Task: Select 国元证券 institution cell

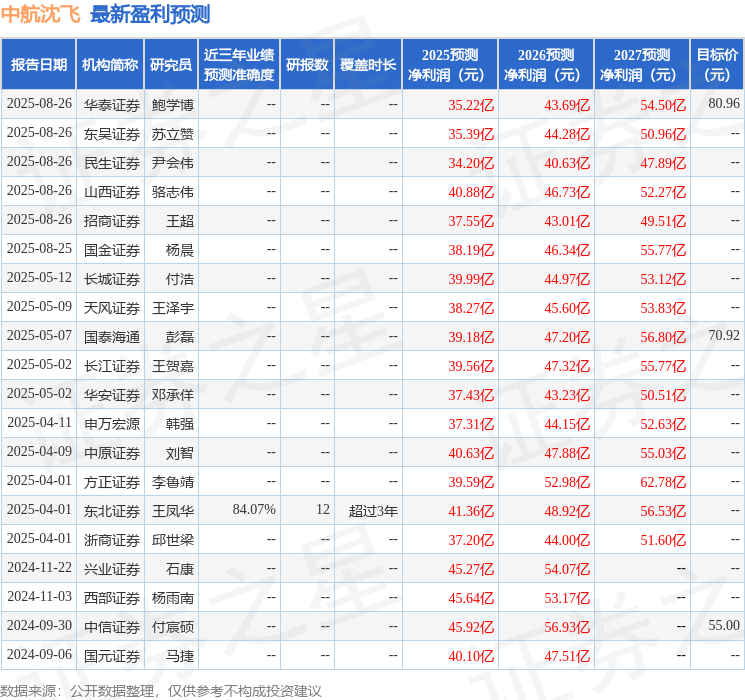Action: [x=112, y=656]
